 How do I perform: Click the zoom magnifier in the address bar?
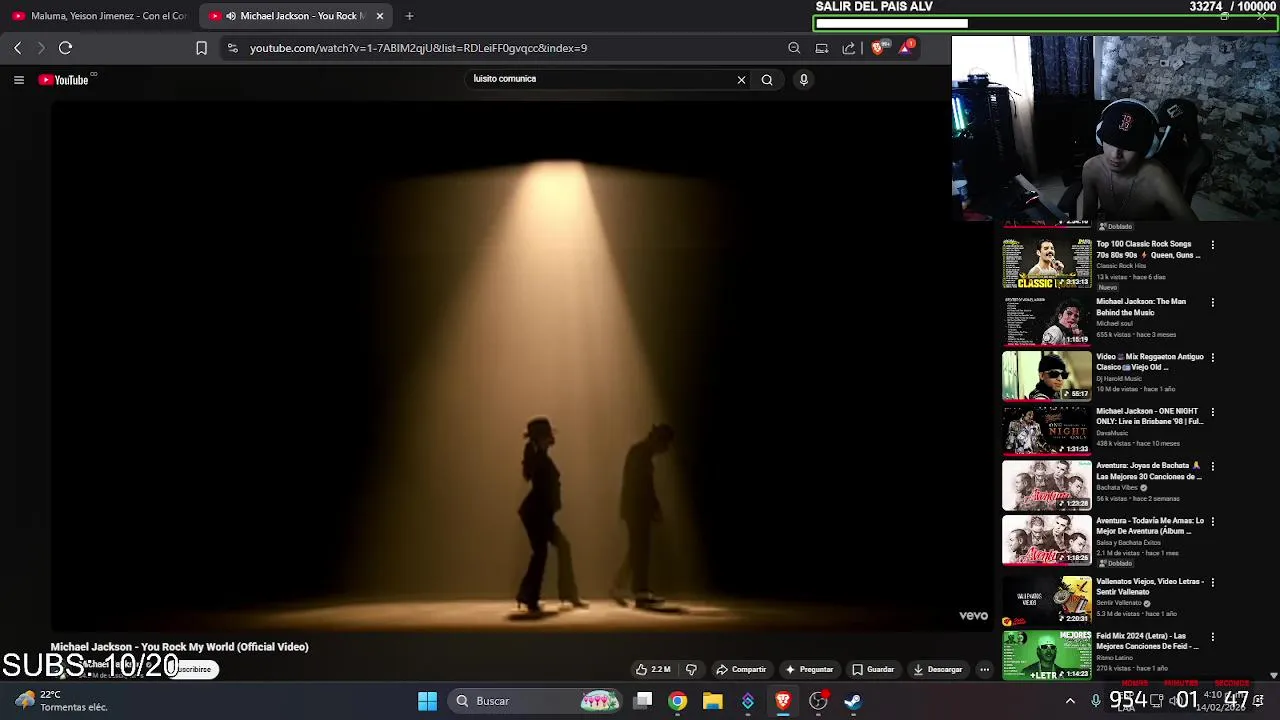[794, 48]
